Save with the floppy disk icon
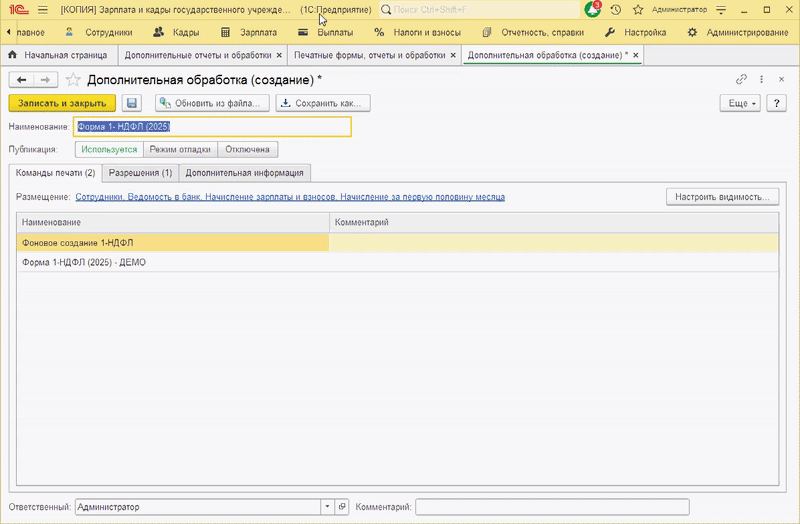 (x=132, y=103)
